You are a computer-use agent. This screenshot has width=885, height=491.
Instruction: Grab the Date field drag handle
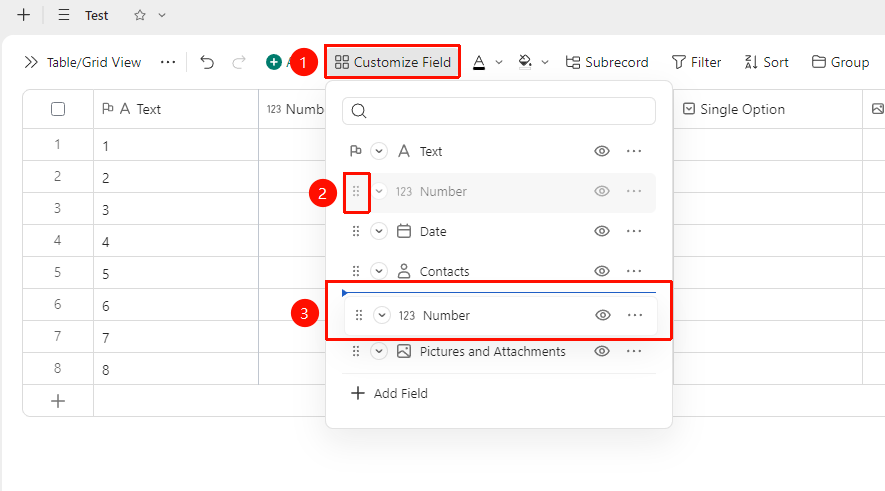click(356, 231)
